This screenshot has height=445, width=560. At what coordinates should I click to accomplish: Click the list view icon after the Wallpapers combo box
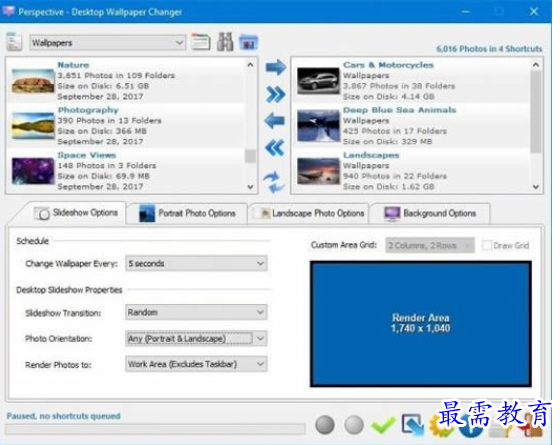tap(200, 42)
